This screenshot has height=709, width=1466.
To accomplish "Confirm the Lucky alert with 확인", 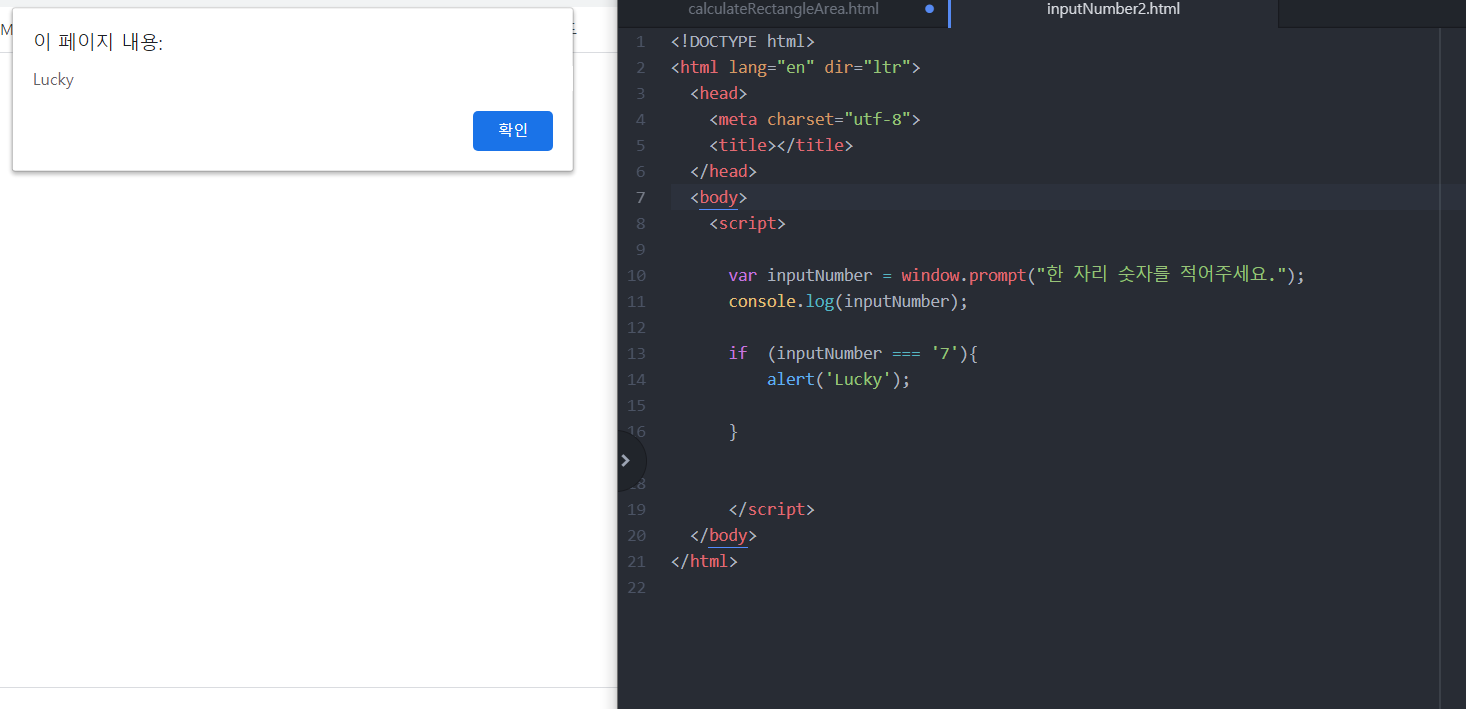I will pyautogui.click(x=512, y=131).
